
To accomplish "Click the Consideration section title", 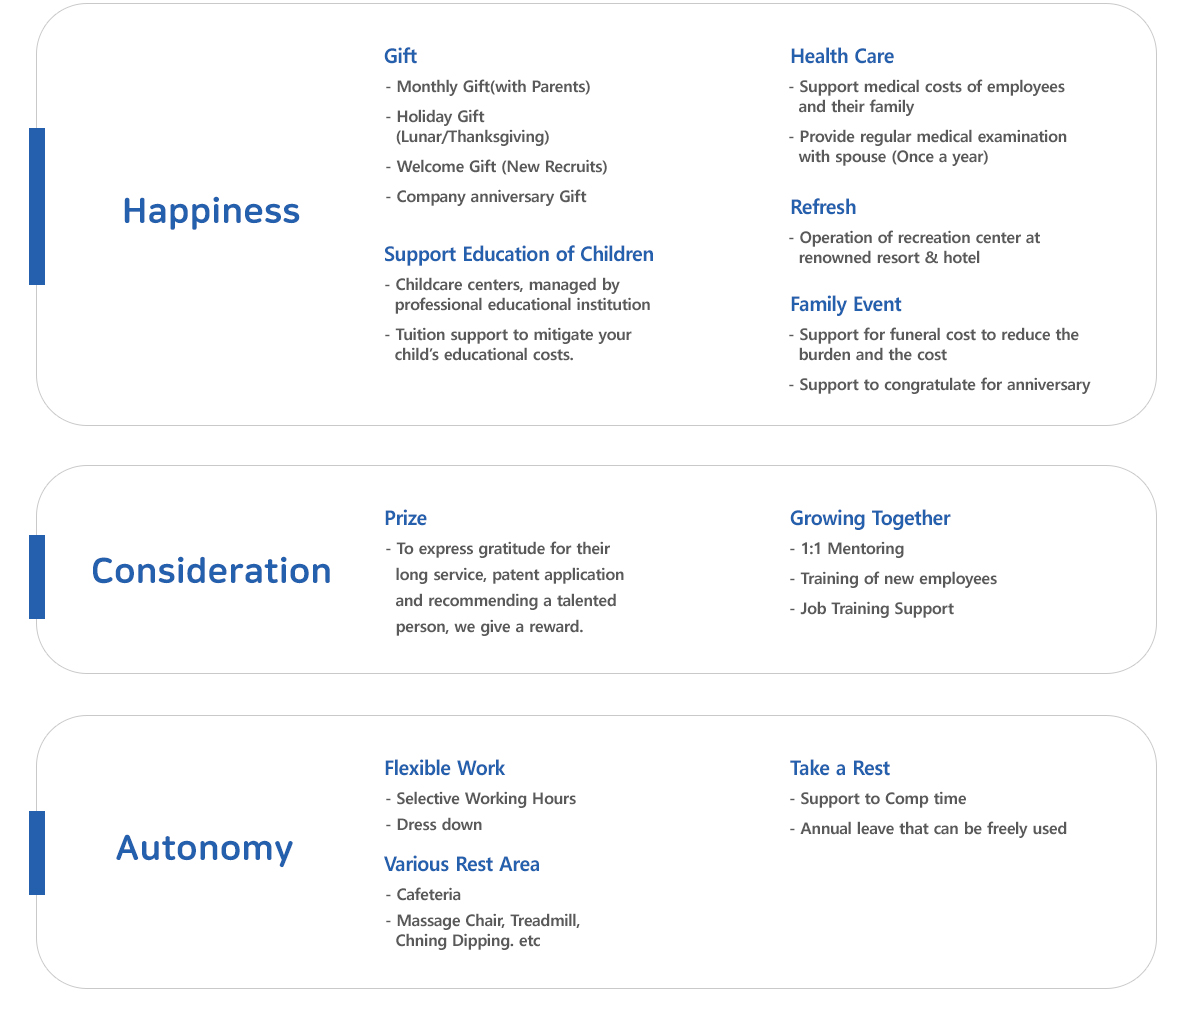I will (211, 571).
